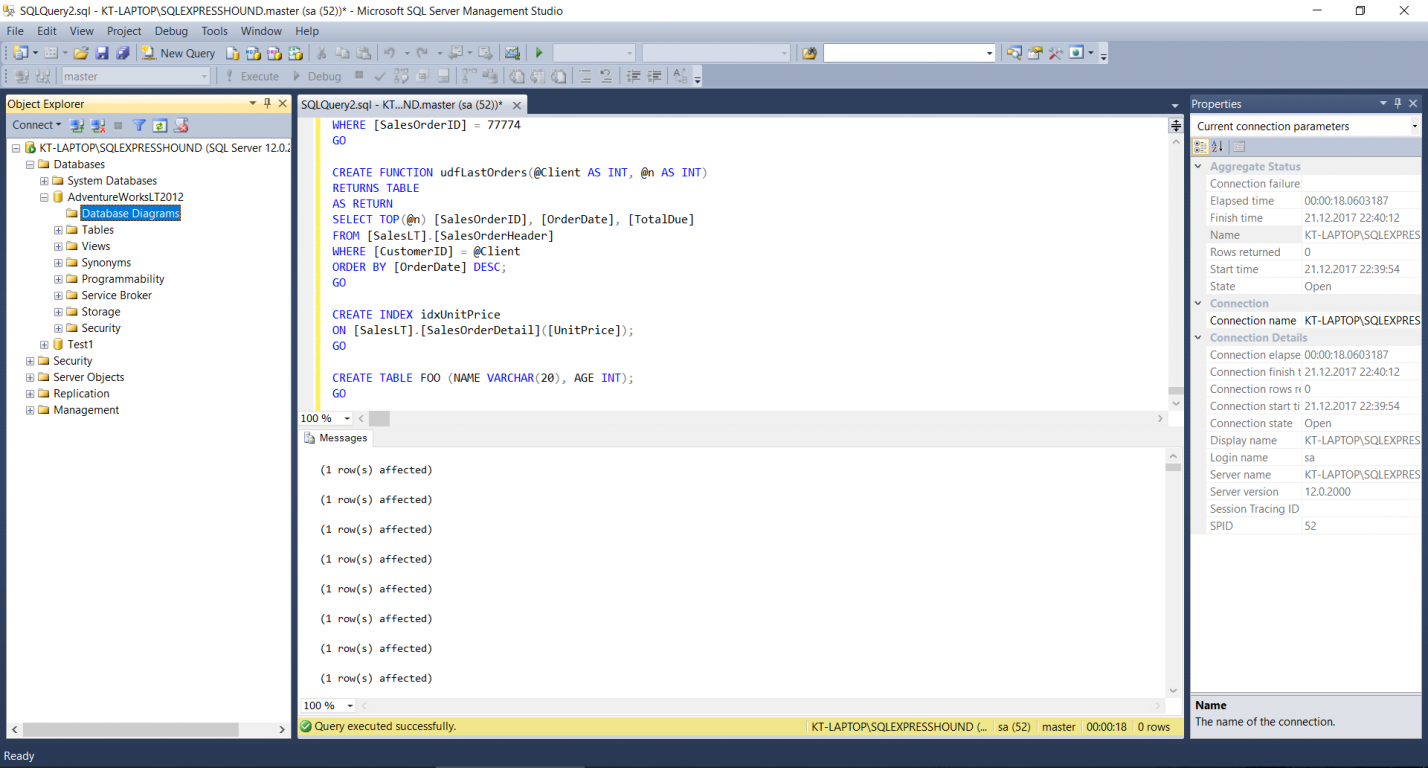Click the New Project icon
The width and height of the screenshot is (1428, 768).
[x=22, y=53]
